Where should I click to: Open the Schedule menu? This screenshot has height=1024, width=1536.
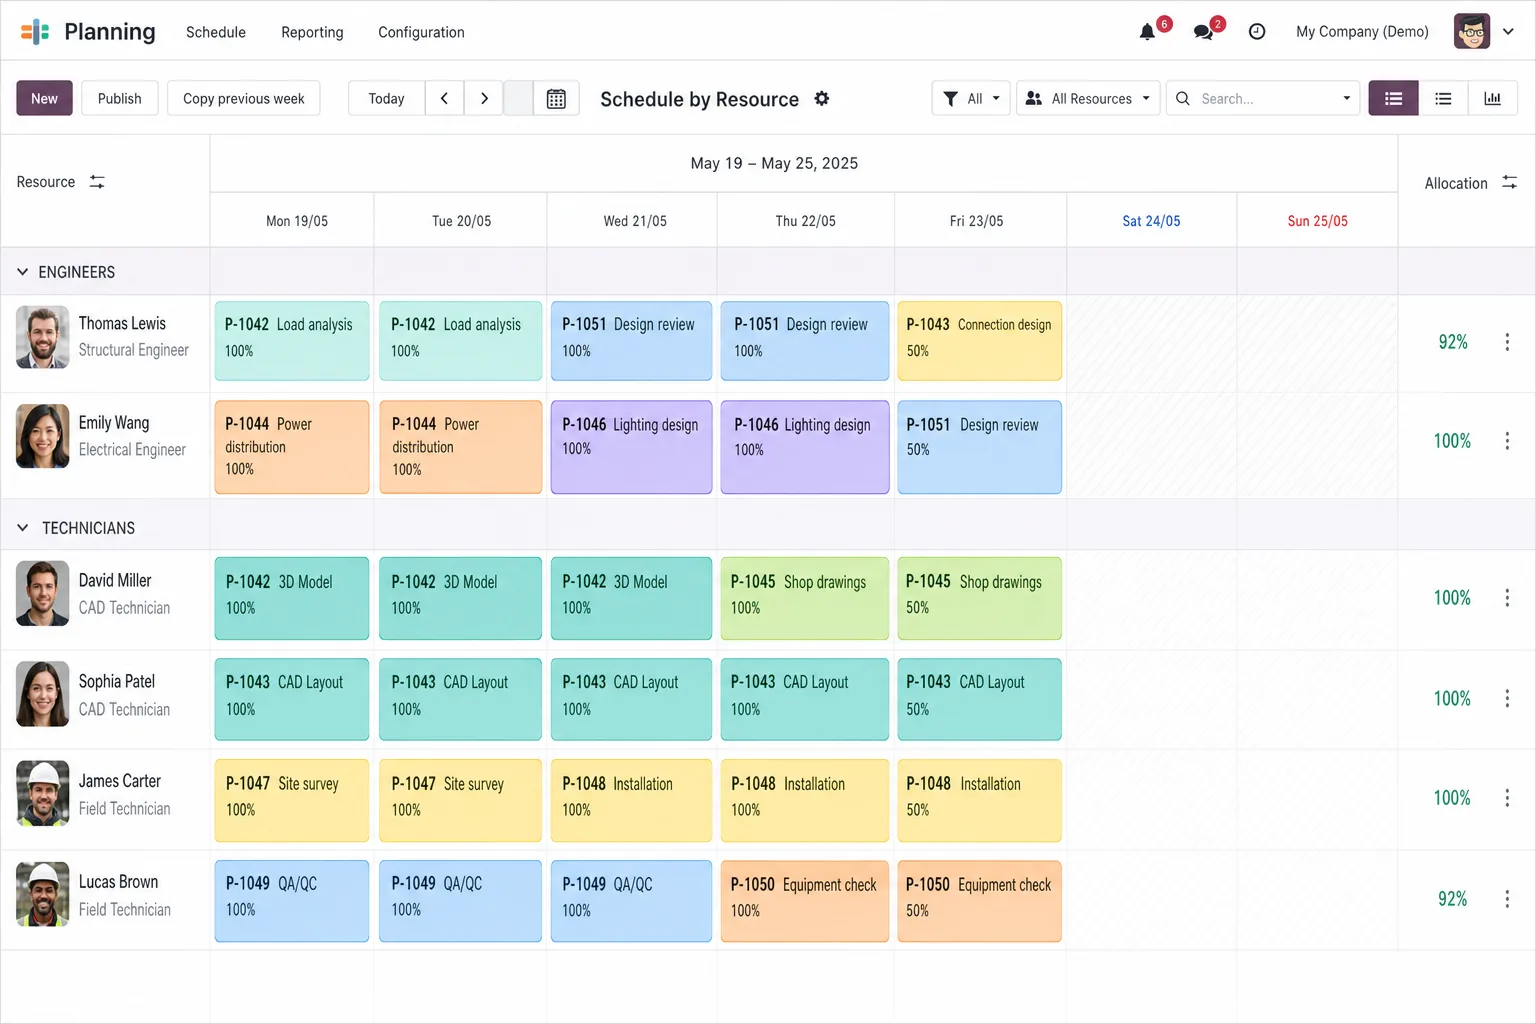216,32
